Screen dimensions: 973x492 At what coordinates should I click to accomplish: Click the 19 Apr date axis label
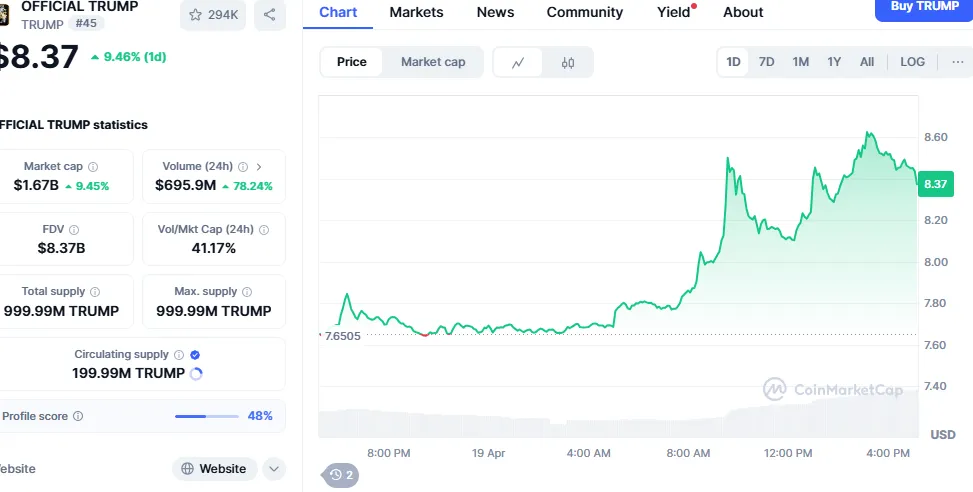click(488, 454)
